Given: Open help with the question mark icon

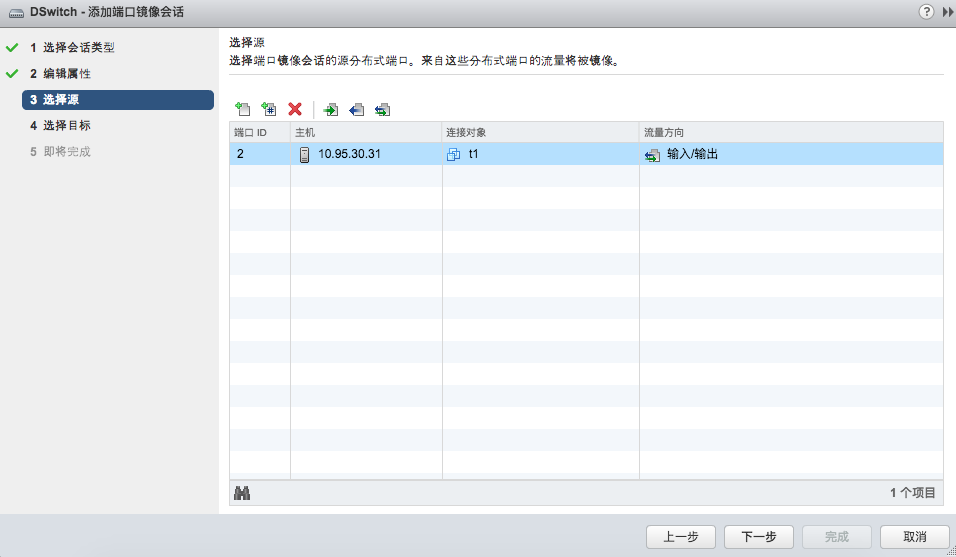Looking at the screenshot, I should (926, 12).
